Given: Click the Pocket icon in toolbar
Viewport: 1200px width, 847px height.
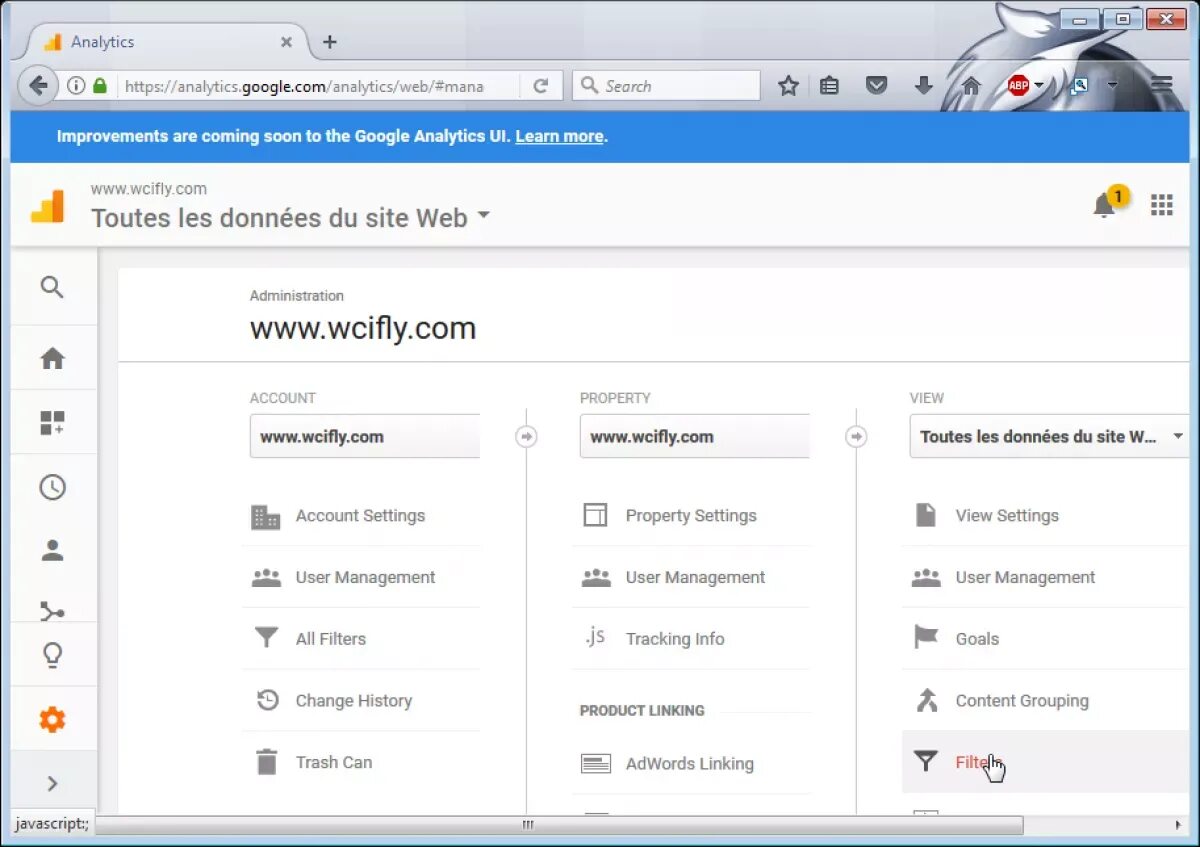Looking at the screenshot, I should pyautogui.click(x=876, y=86).
